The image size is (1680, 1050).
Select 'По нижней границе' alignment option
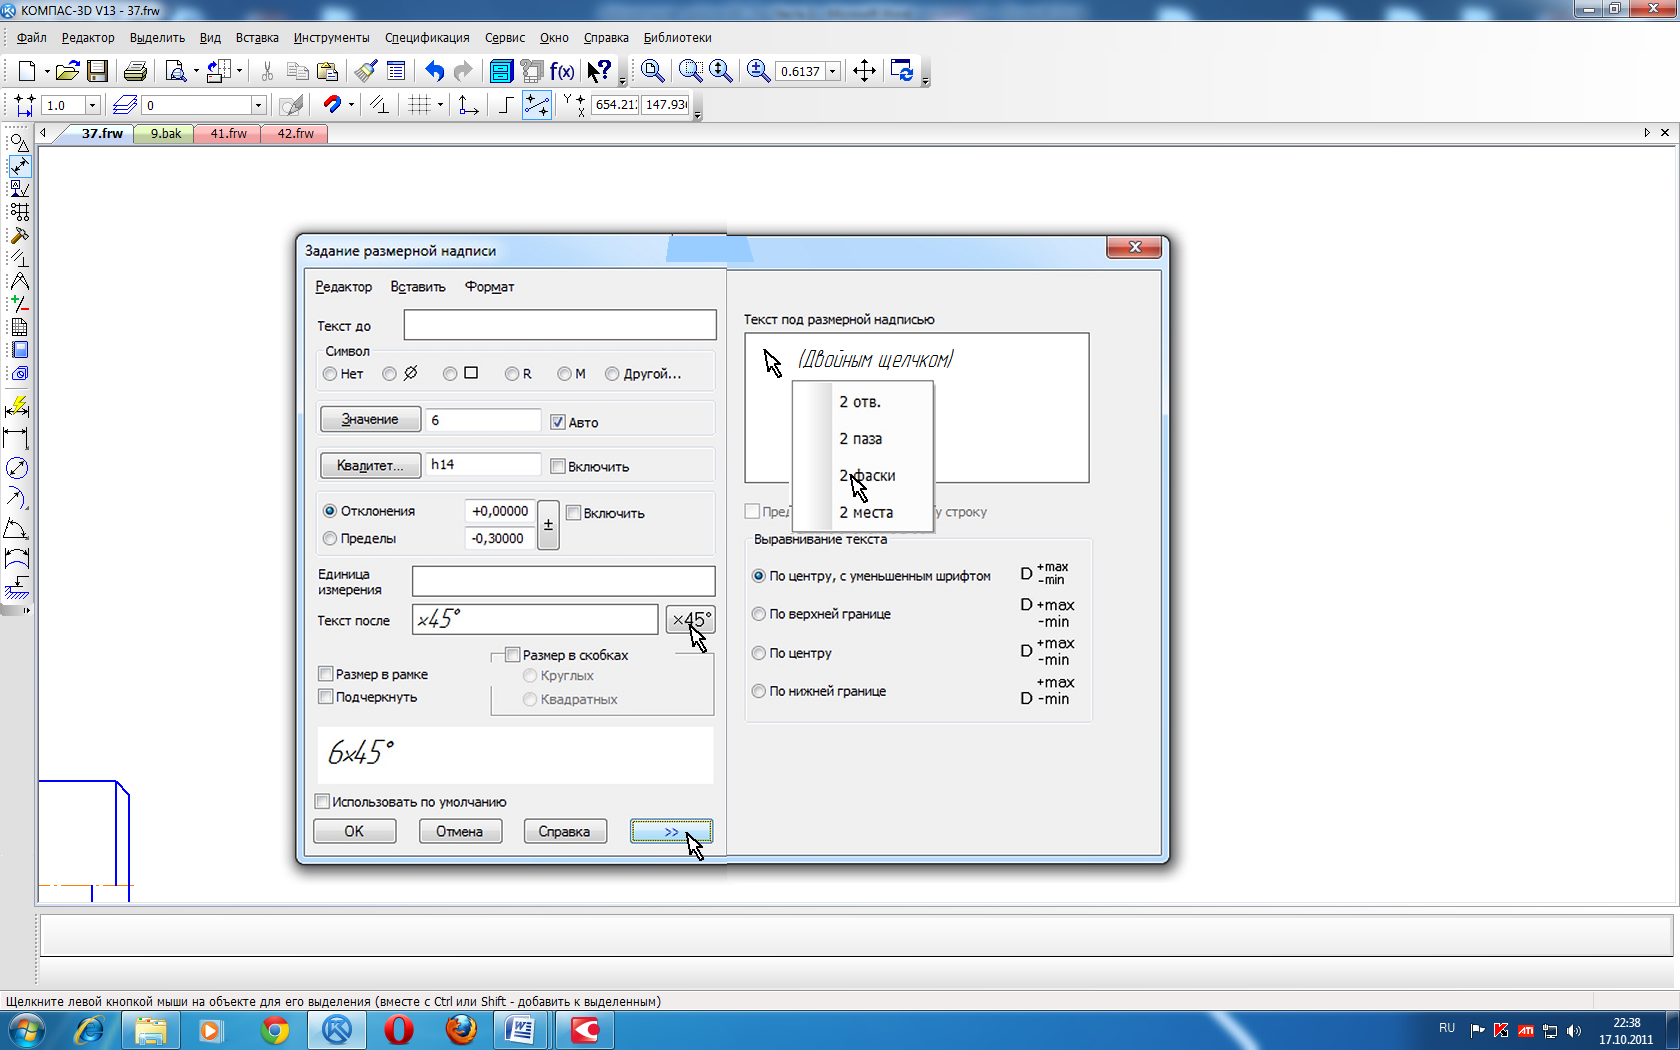[x=759, y=691]
